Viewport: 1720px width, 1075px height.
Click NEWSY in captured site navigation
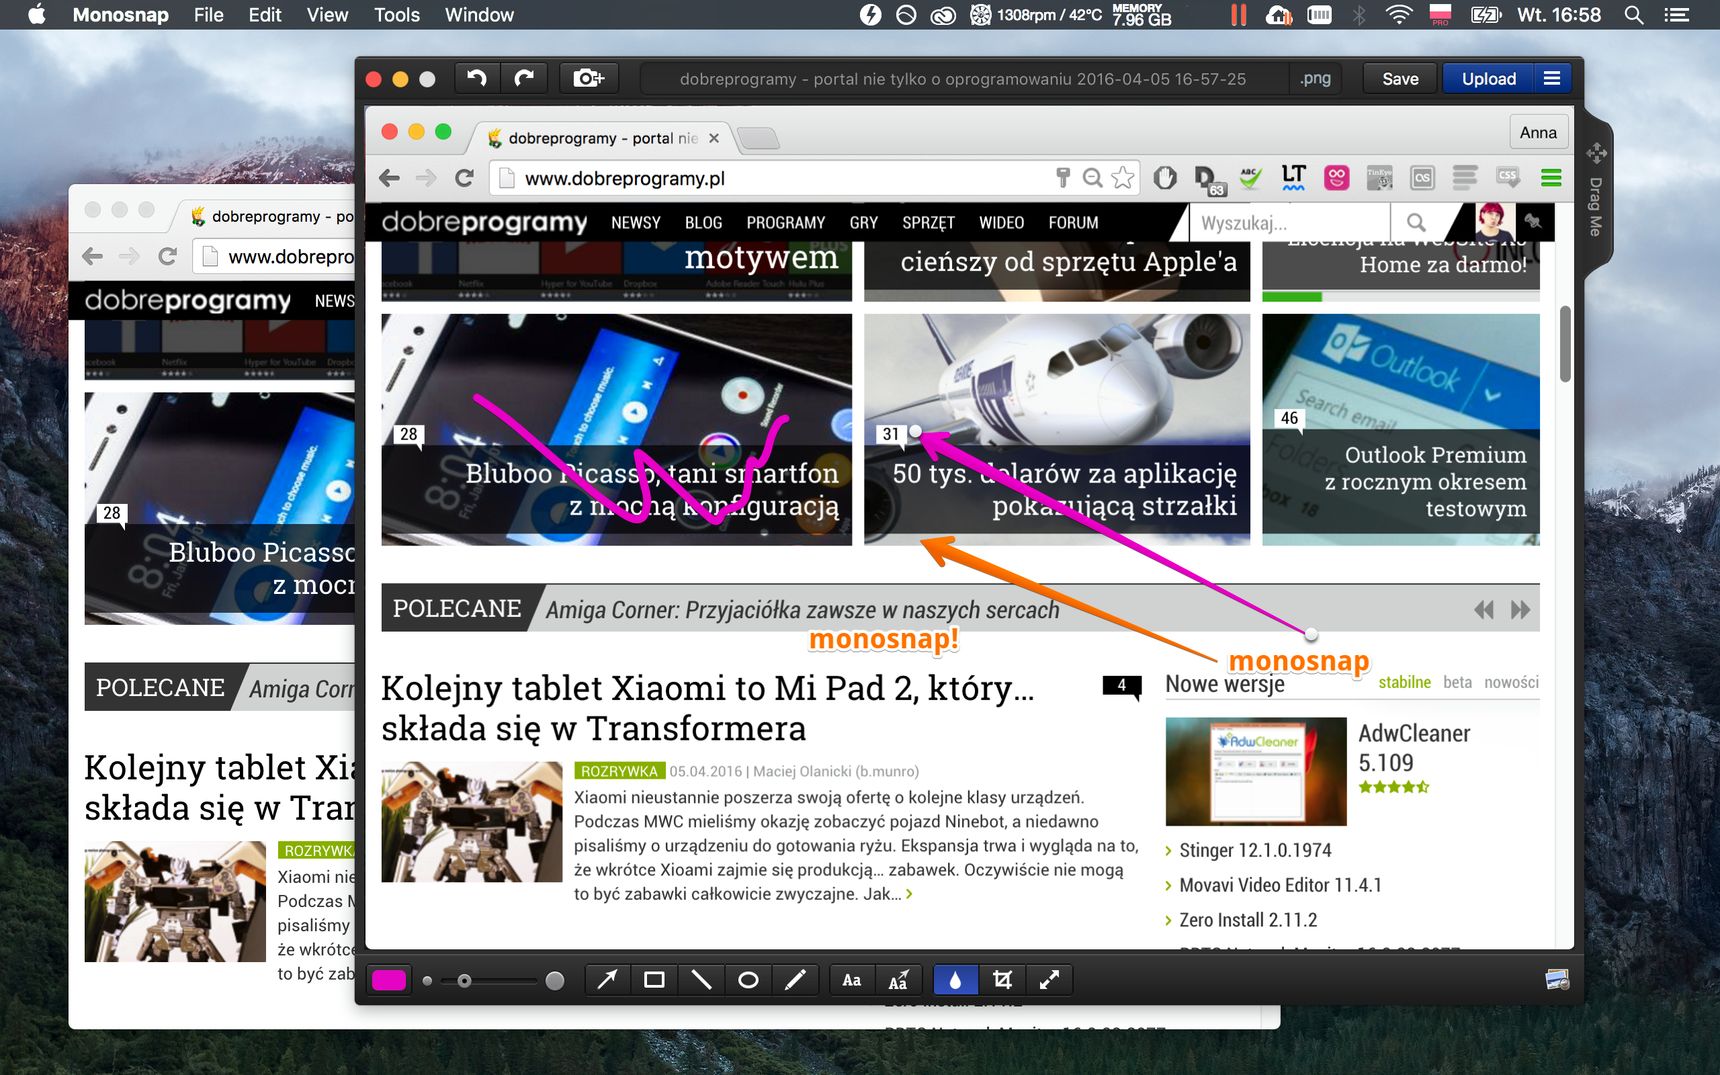point(636,223)
